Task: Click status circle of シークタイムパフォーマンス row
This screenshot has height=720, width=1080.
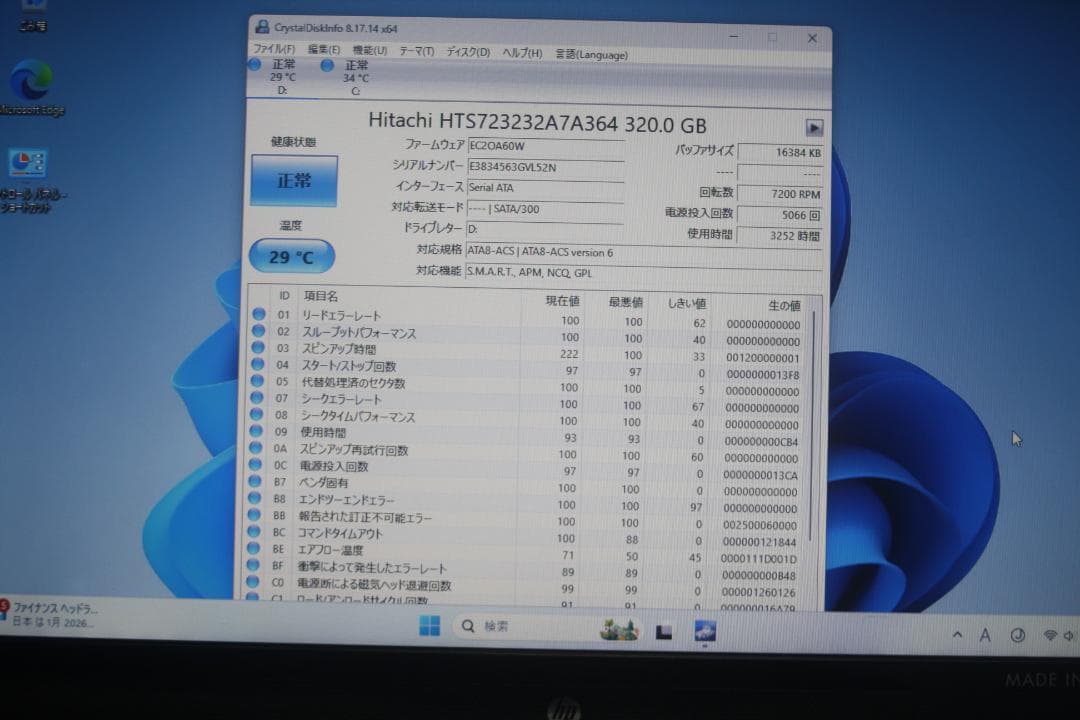Action: [x=256, y=414]
